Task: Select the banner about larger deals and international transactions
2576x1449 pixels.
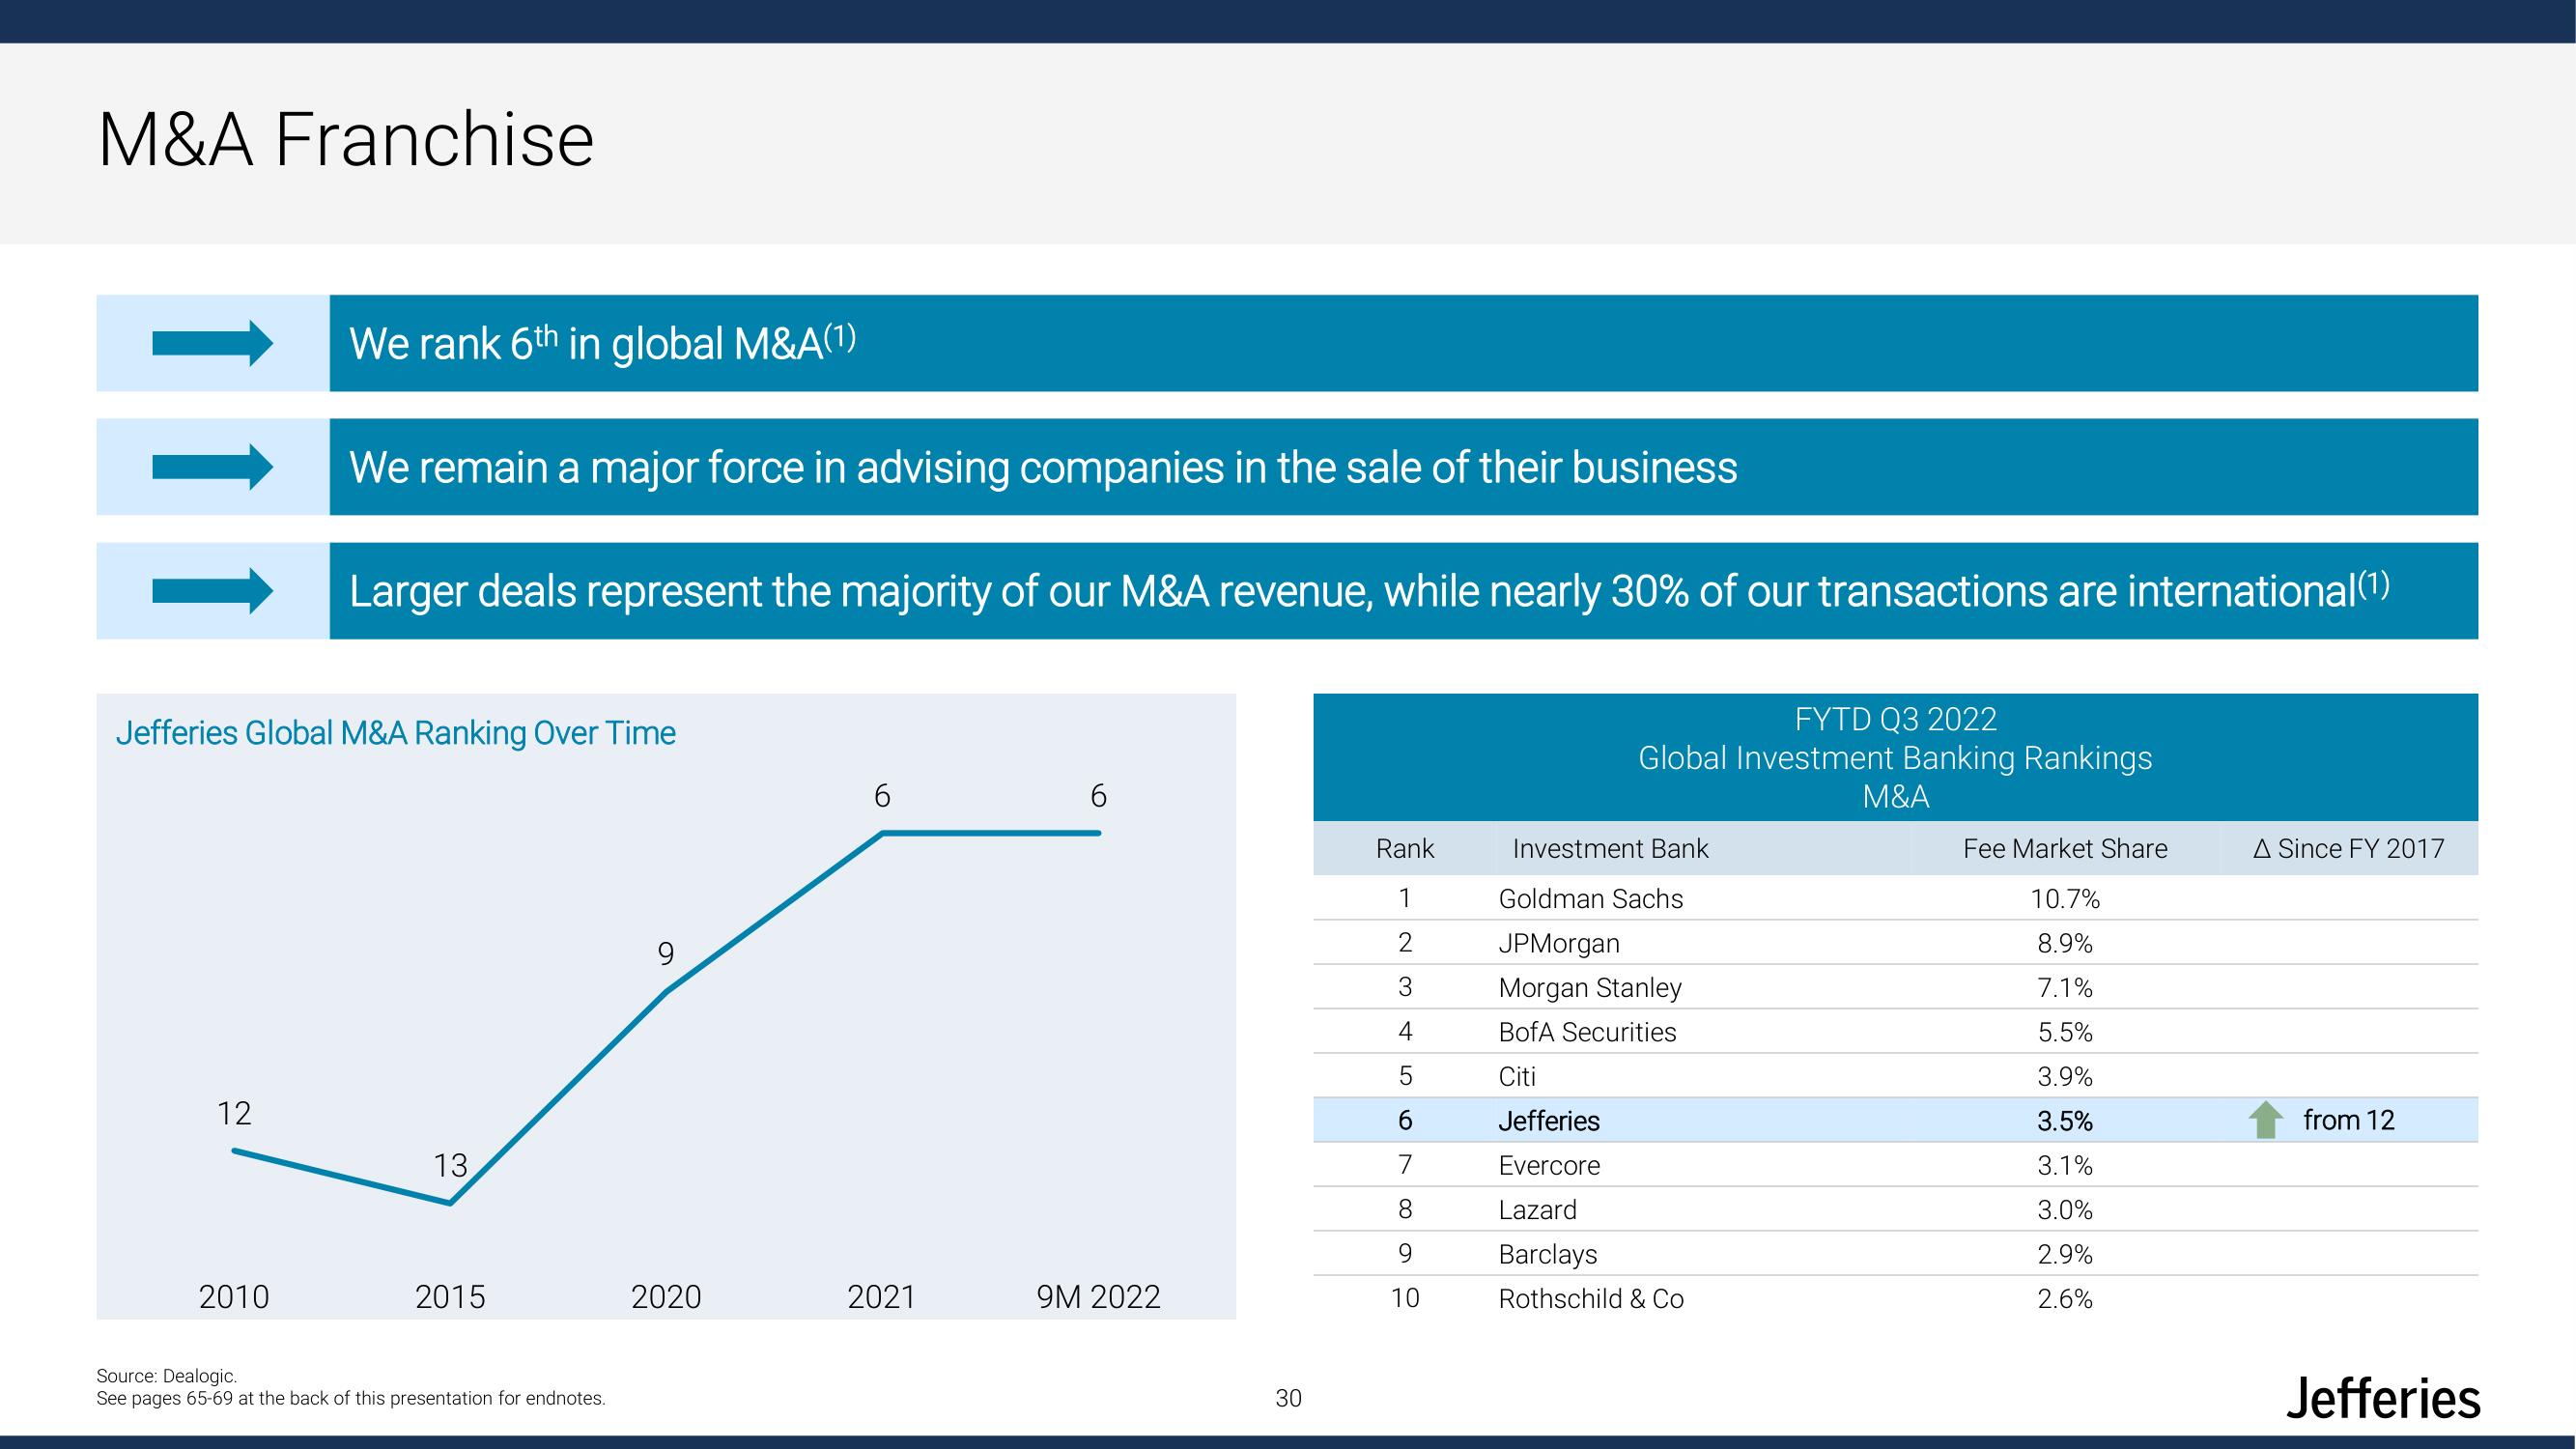Action: coord(1403,591)
